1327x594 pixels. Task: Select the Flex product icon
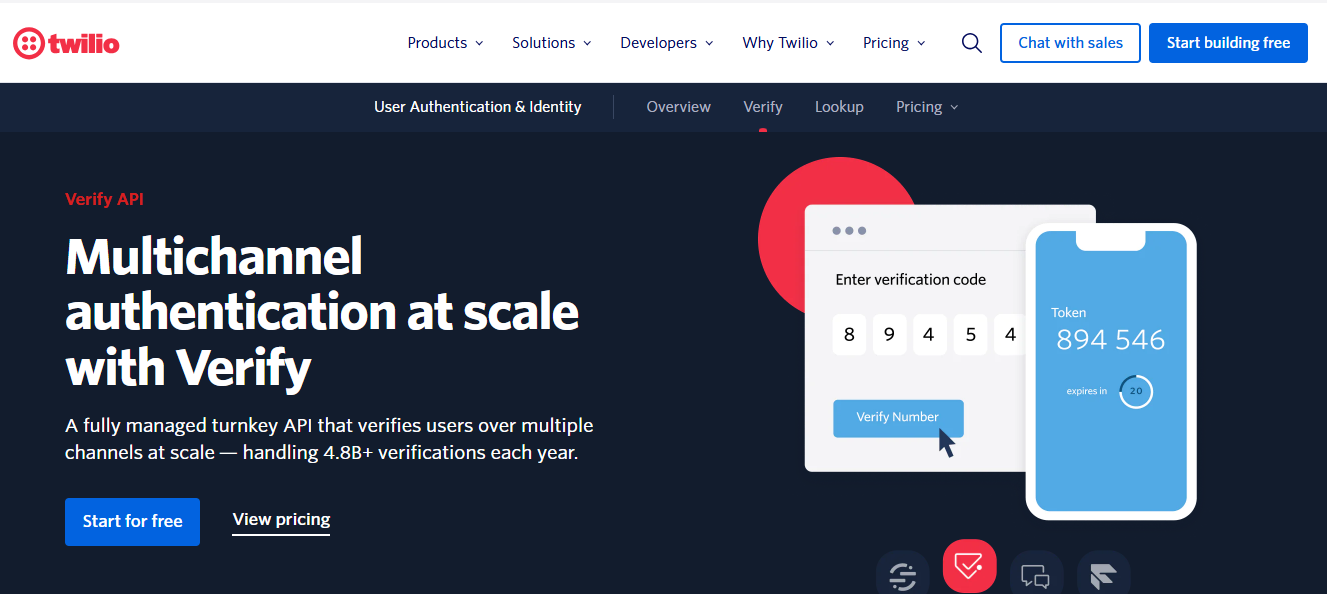tap(1103, 574)
